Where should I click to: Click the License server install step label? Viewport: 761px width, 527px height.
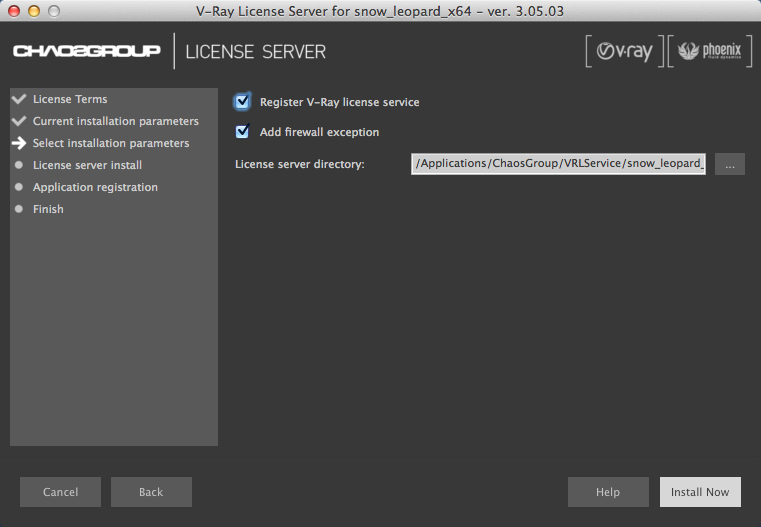[x=87, y=165]
